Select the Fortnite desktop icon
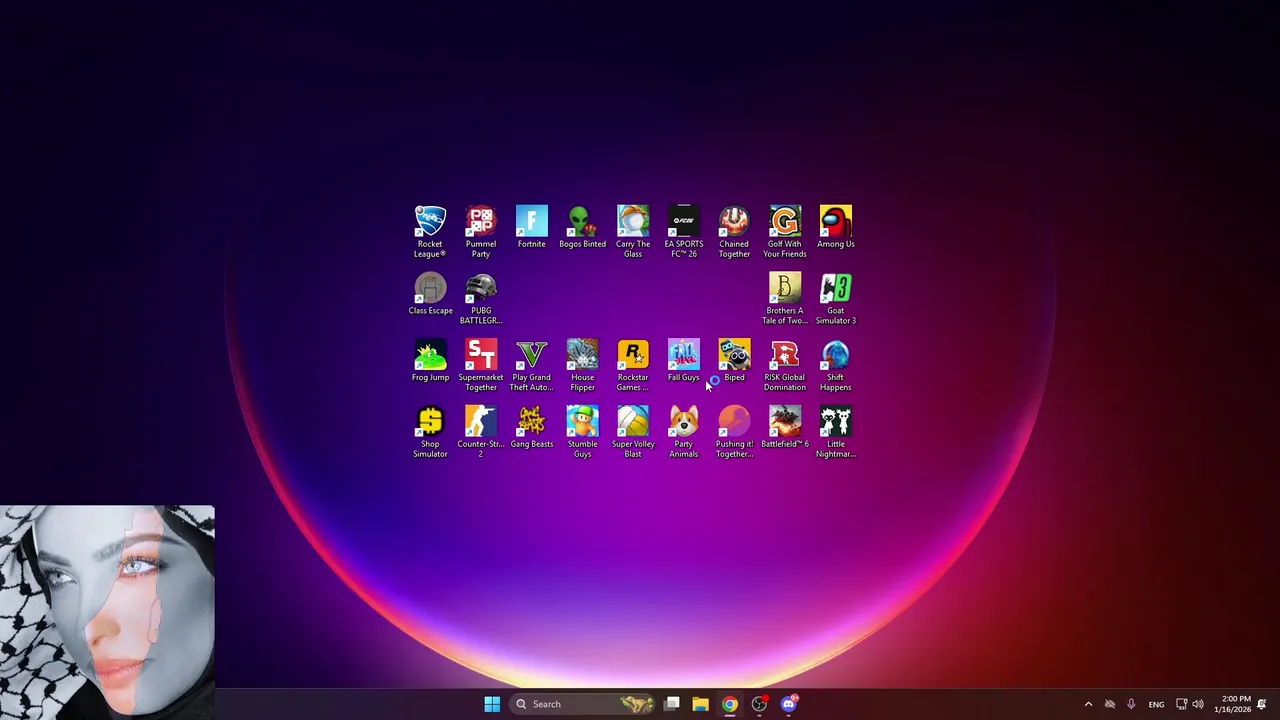 532,227
